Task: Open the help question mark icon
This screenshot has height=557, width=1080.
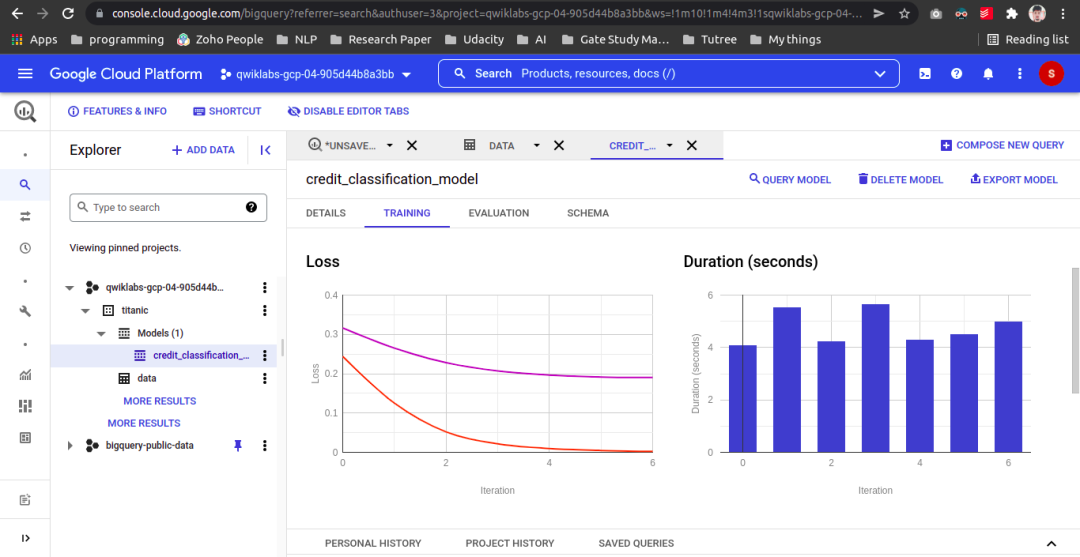Action: point(957,74)
